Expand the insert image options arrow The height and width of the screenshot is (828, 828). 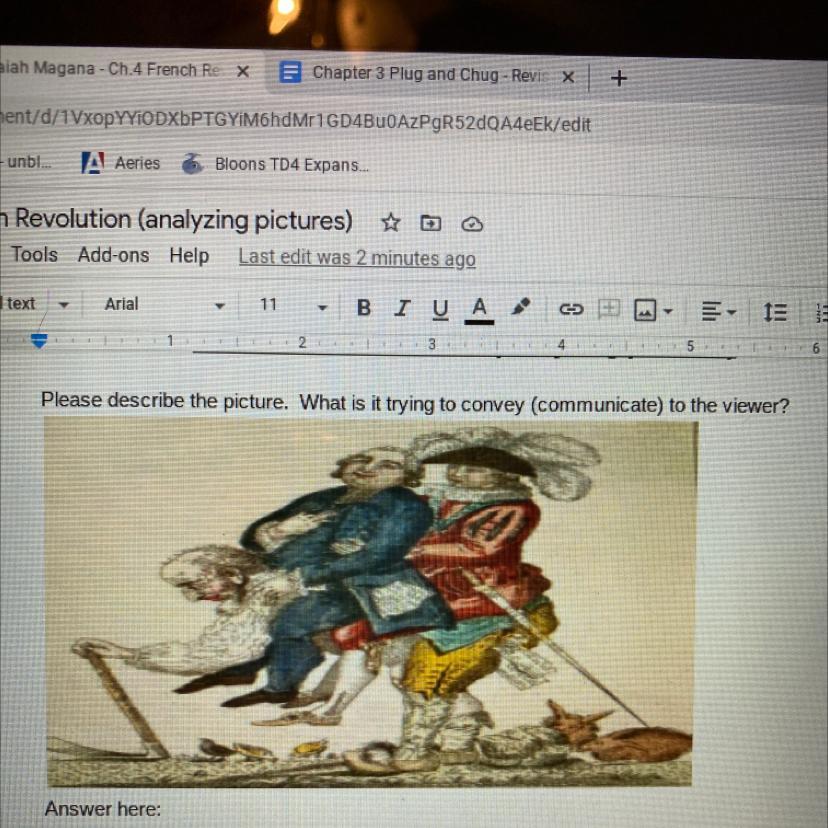coord(668,311)
